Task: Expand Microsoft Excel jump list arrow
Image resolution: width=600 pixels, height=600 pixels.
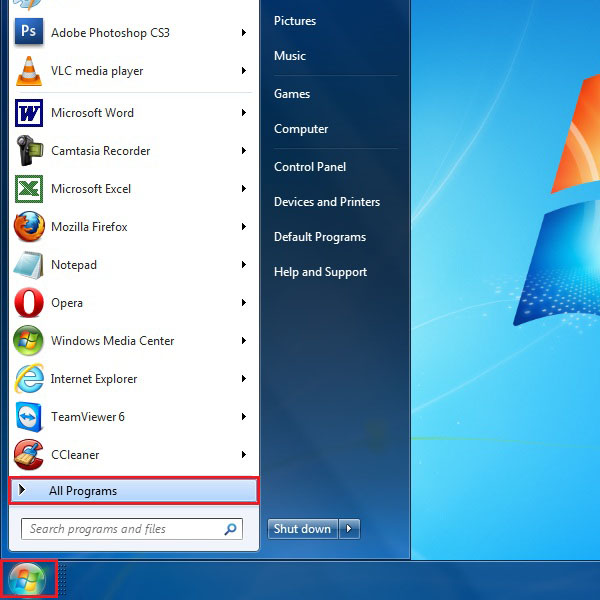Action: 244,188
